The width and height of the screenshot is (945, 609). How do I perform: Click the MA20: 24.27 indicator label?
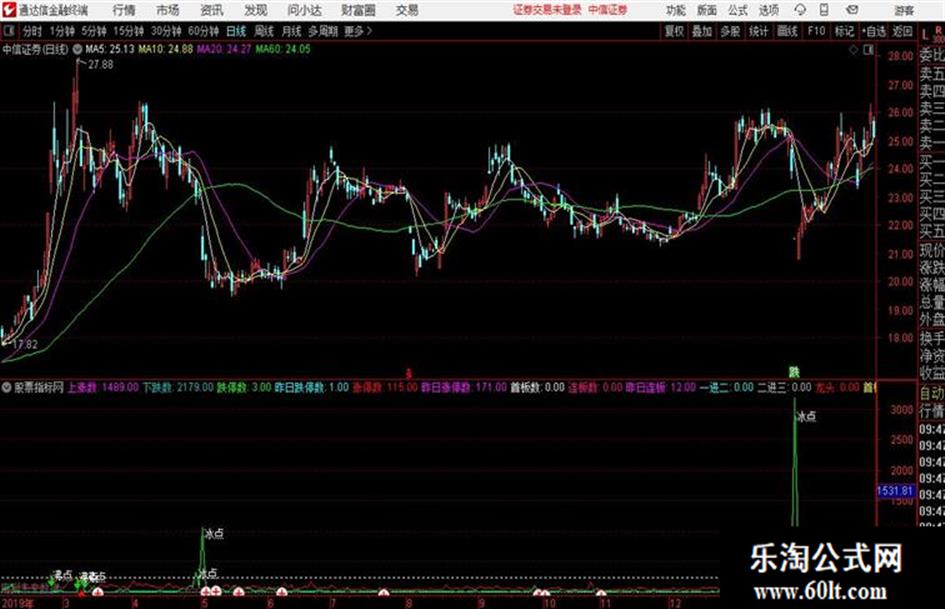224,49
